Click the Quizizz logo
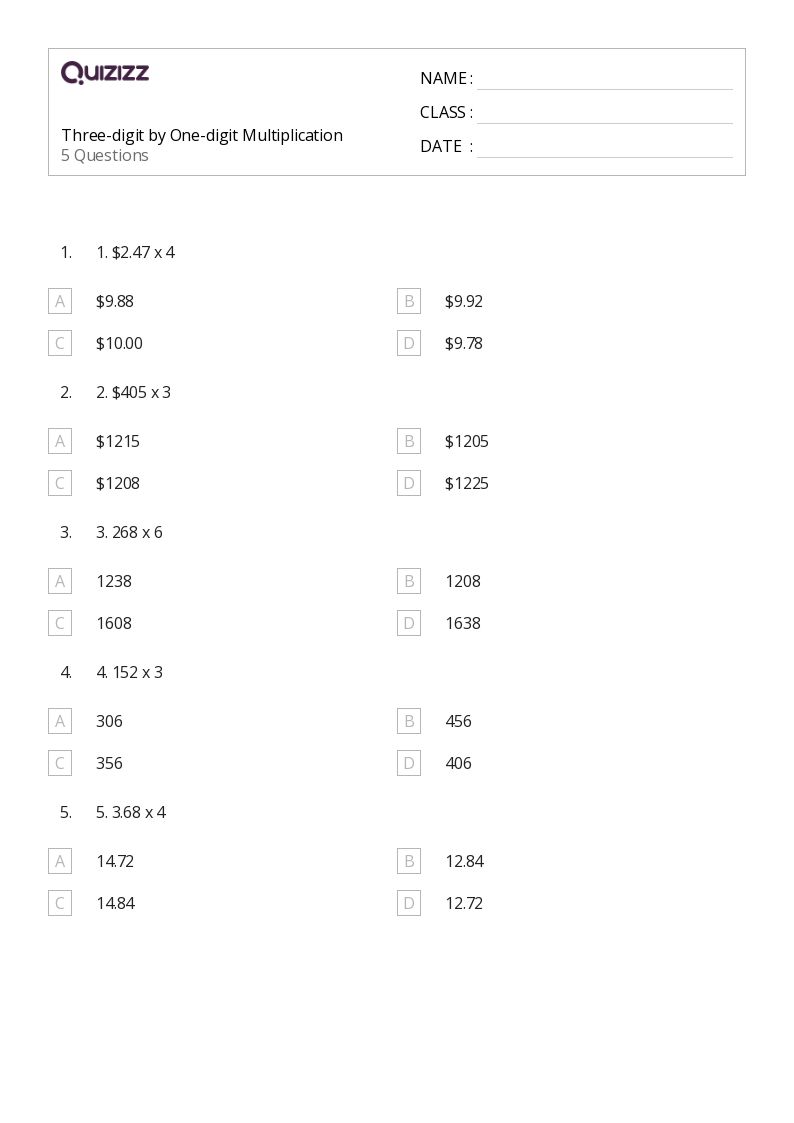Screen dimensions: 794x1123 (x=105, y=72)
